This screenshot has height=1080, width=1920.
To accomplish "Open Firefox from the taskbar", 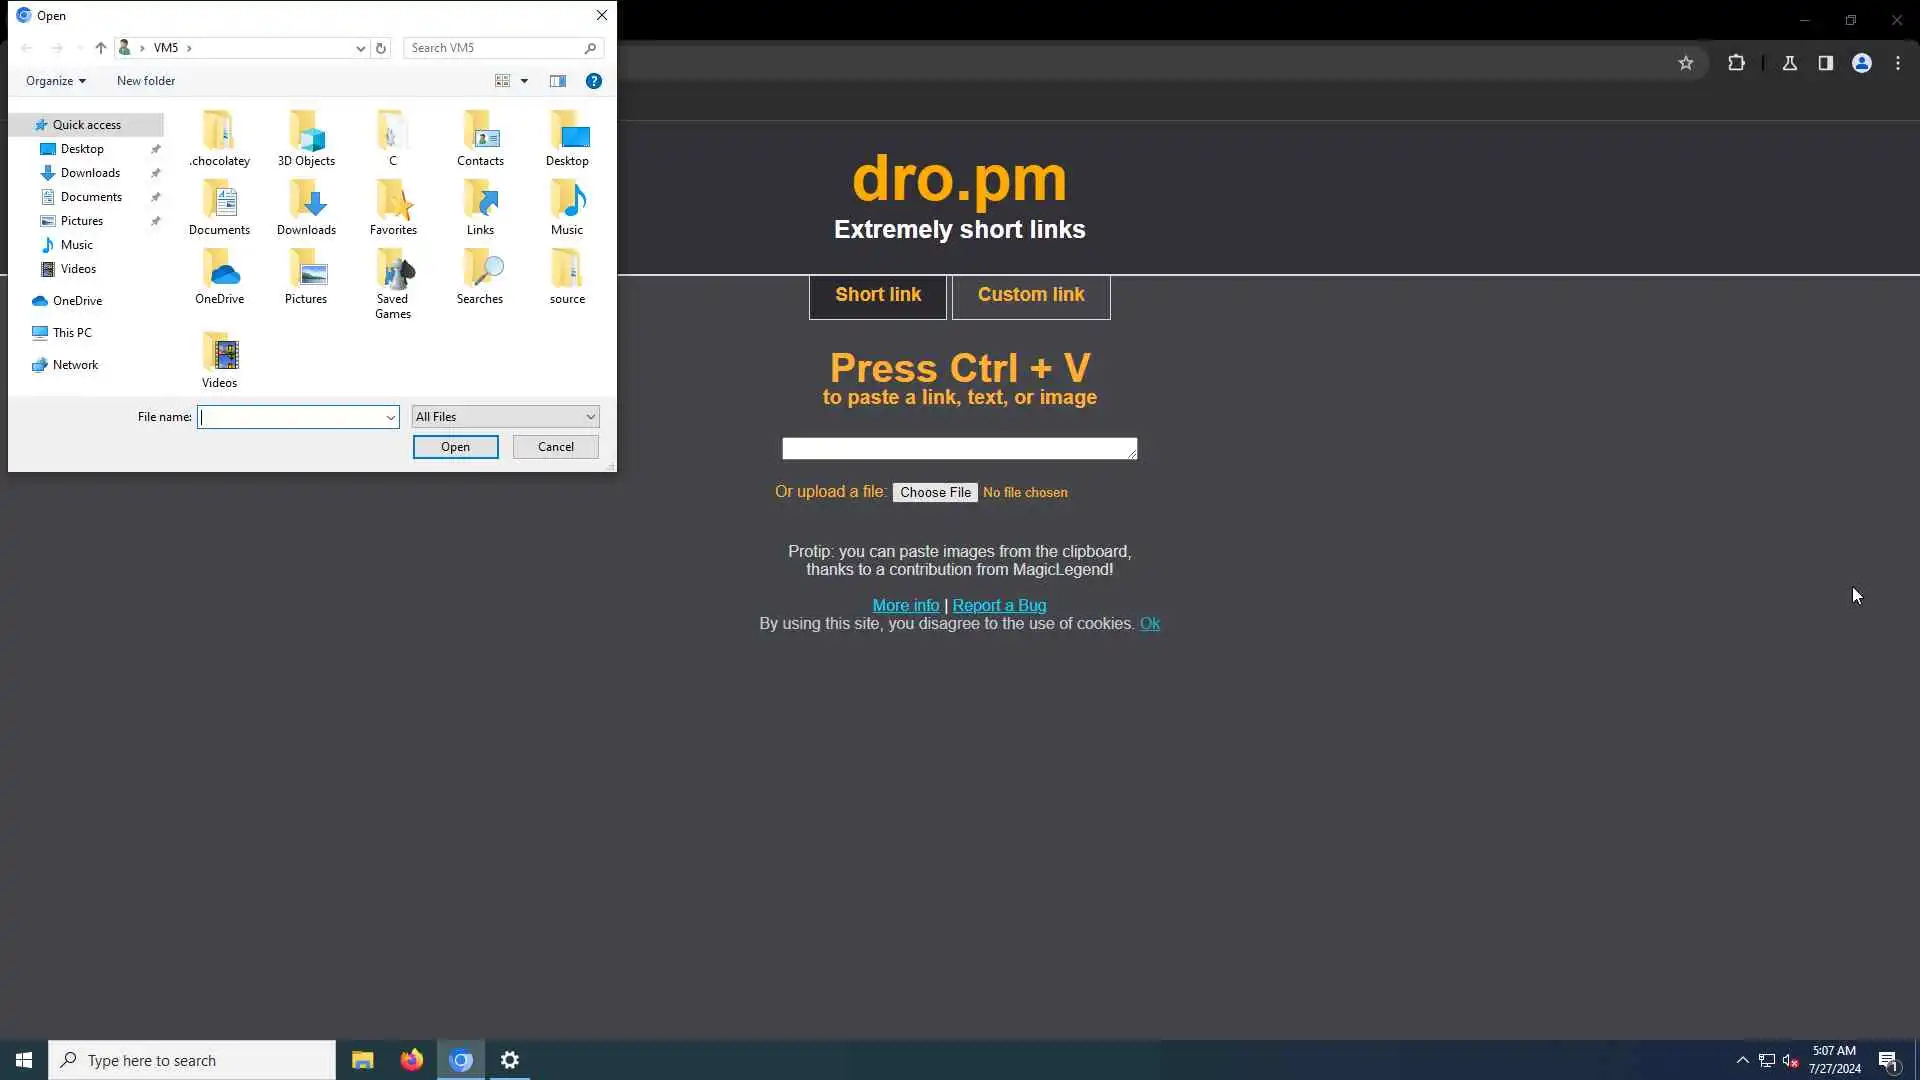I will click(411, 1060).
